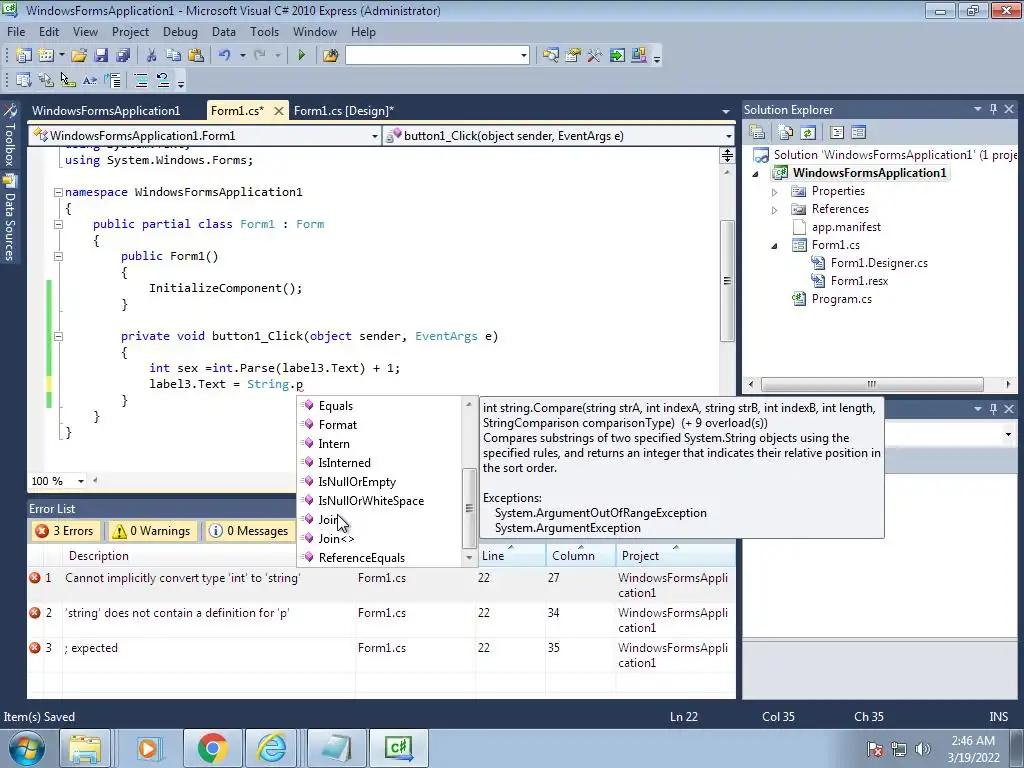1024x768 pixels.
Task: Click the Save All icon
Action: 123,56
